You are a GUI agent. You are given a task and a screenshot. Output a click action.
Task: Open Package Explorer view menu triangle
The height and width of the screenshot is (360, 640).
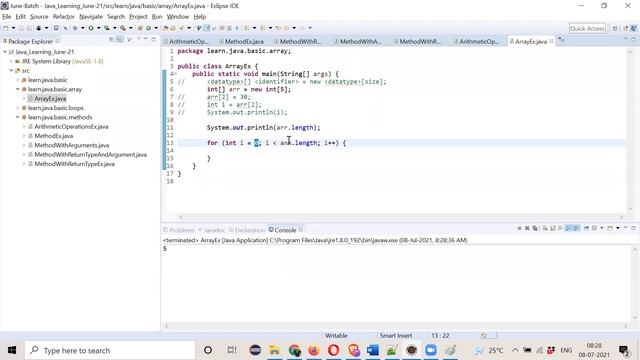(138, 39)
